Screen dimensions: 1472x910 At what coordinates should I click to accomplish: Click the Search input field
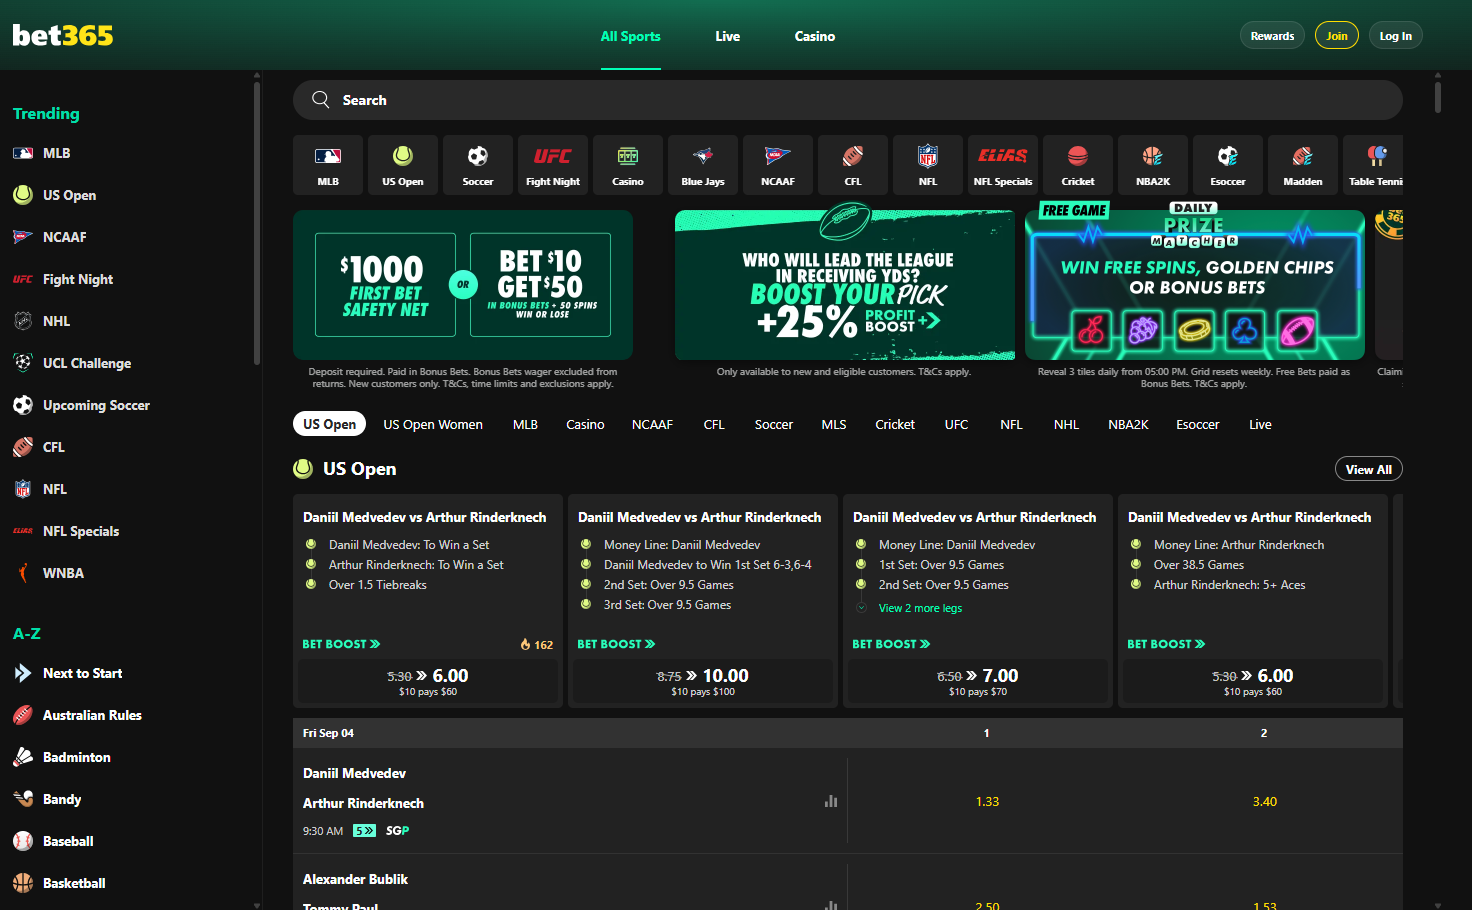(x=848, y=100)
